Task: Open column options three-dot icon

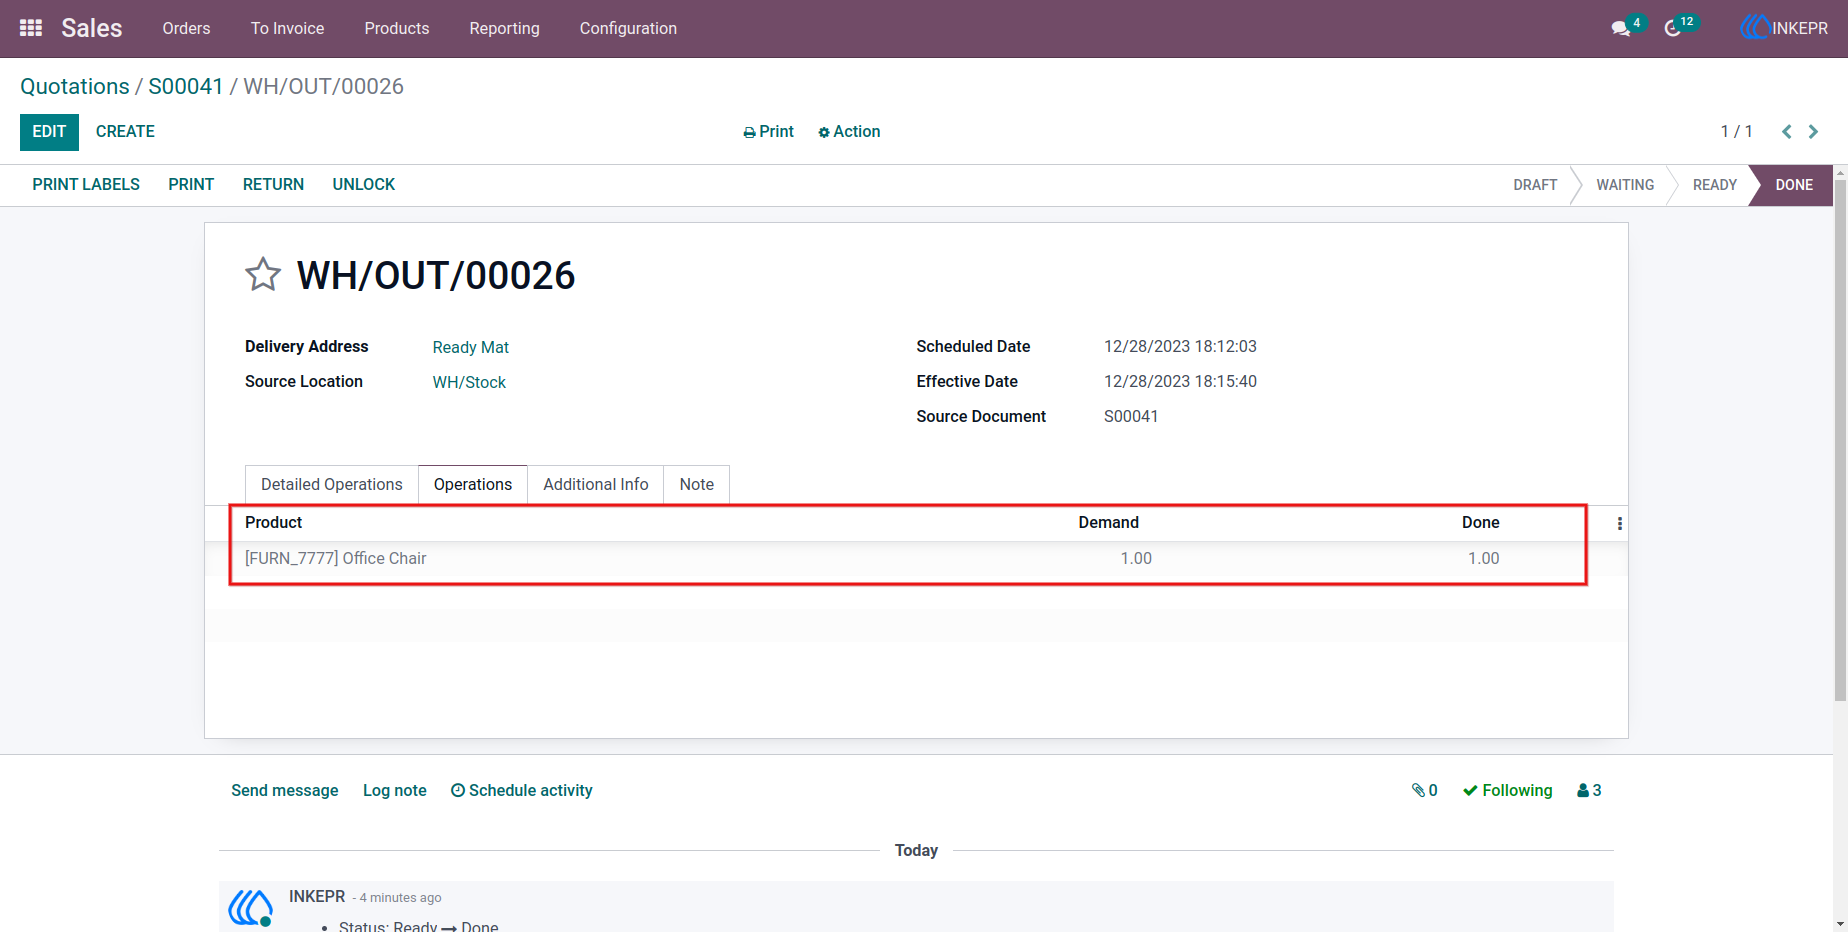Action: pyautogui.click(x=1620, y=523)
